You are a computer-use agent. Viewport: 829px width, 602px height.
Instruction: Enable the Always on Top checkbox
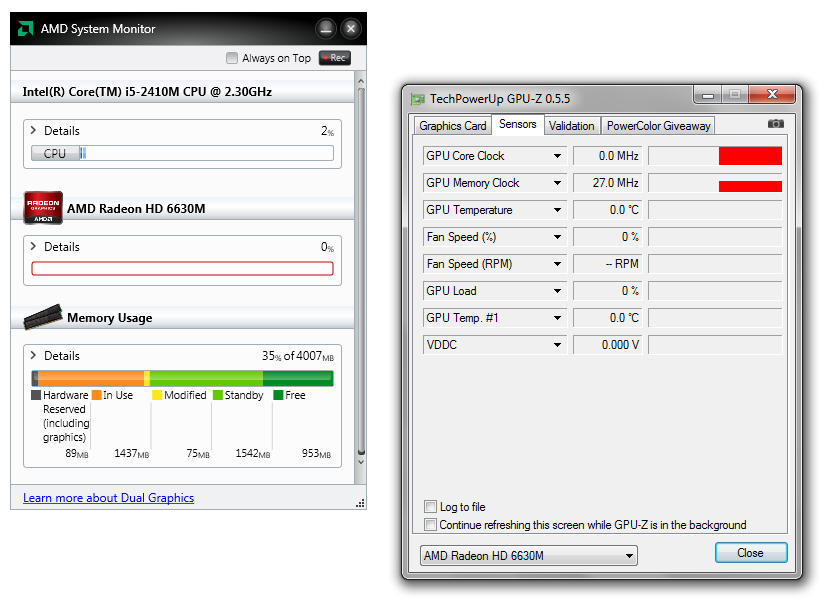click(x=232, y=58)
